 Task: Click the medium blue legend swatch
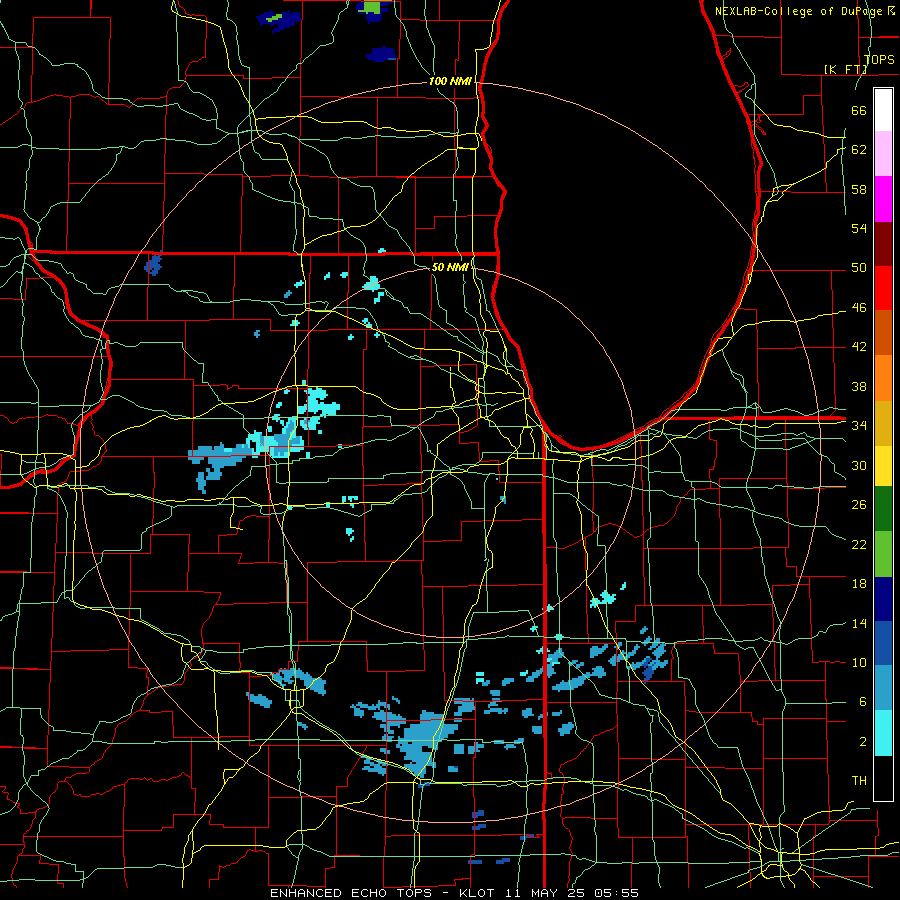[883, 643]
